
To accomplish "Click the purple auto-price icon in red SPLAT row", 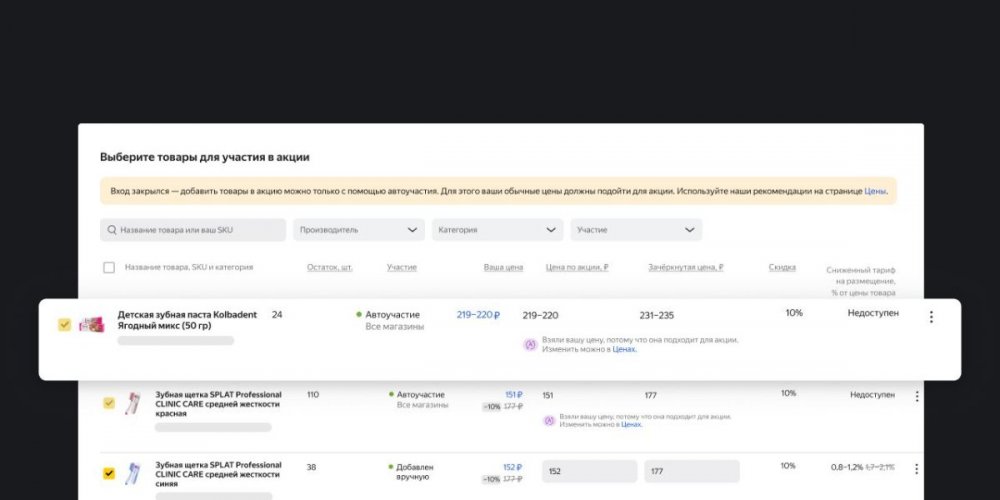I will pos(548,420).
